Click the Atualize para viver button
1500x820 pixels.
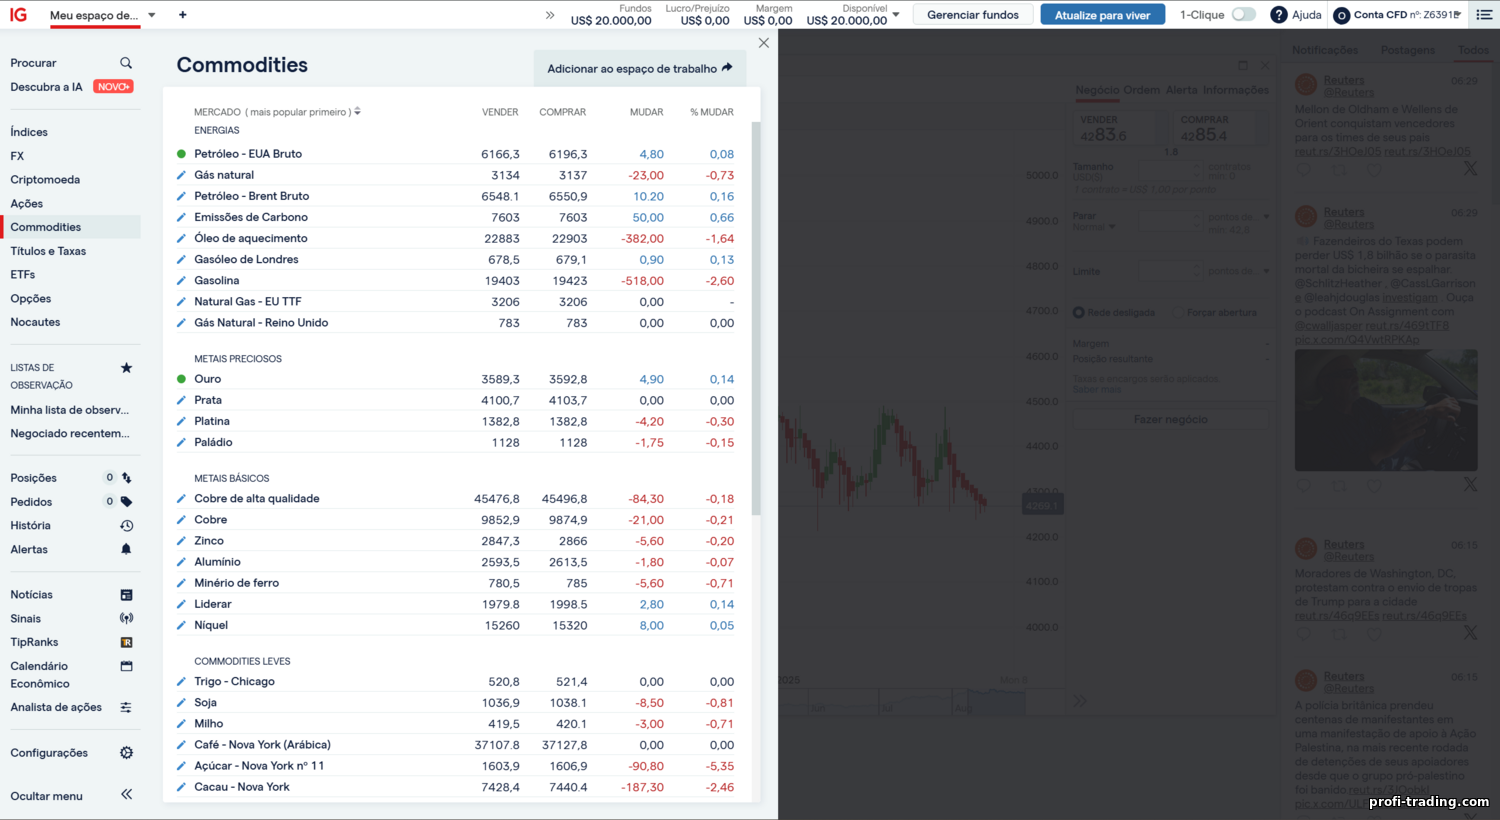tap(1102, 15)
